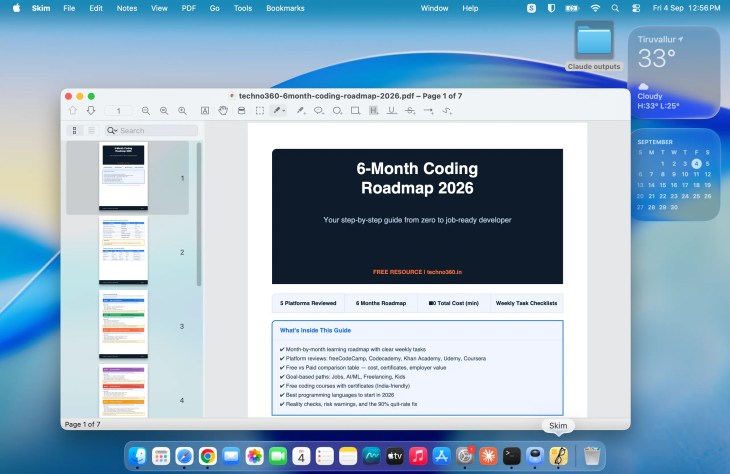Click 'What's Inside This Guide' heading
Image resolution: width=730 pixels, height=474 pixels.
pyautogui.click(x=315, y=330)
